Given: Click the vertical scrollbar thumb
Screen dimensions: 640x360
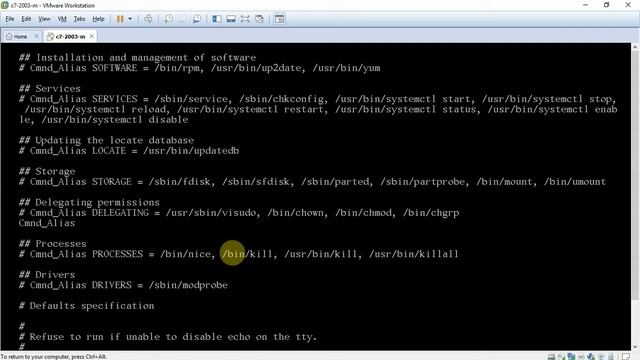Looking at the screenshot, I should [636, 176].
